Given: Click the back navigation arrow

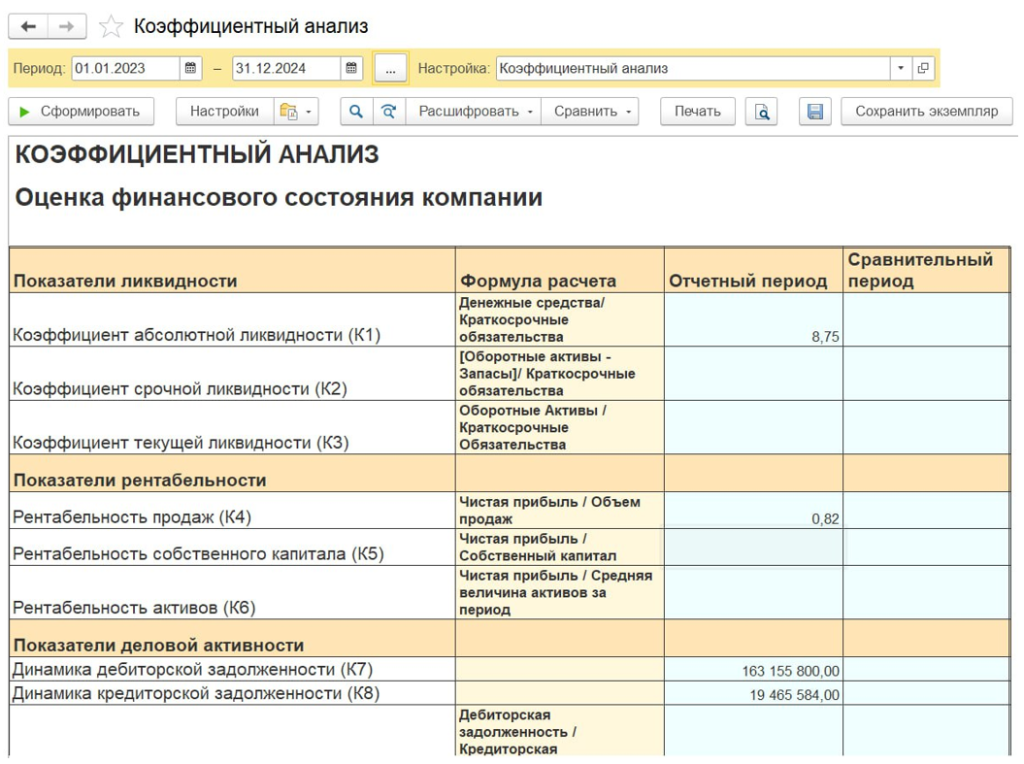Looking at the screenshot, I should pos(30,26).
